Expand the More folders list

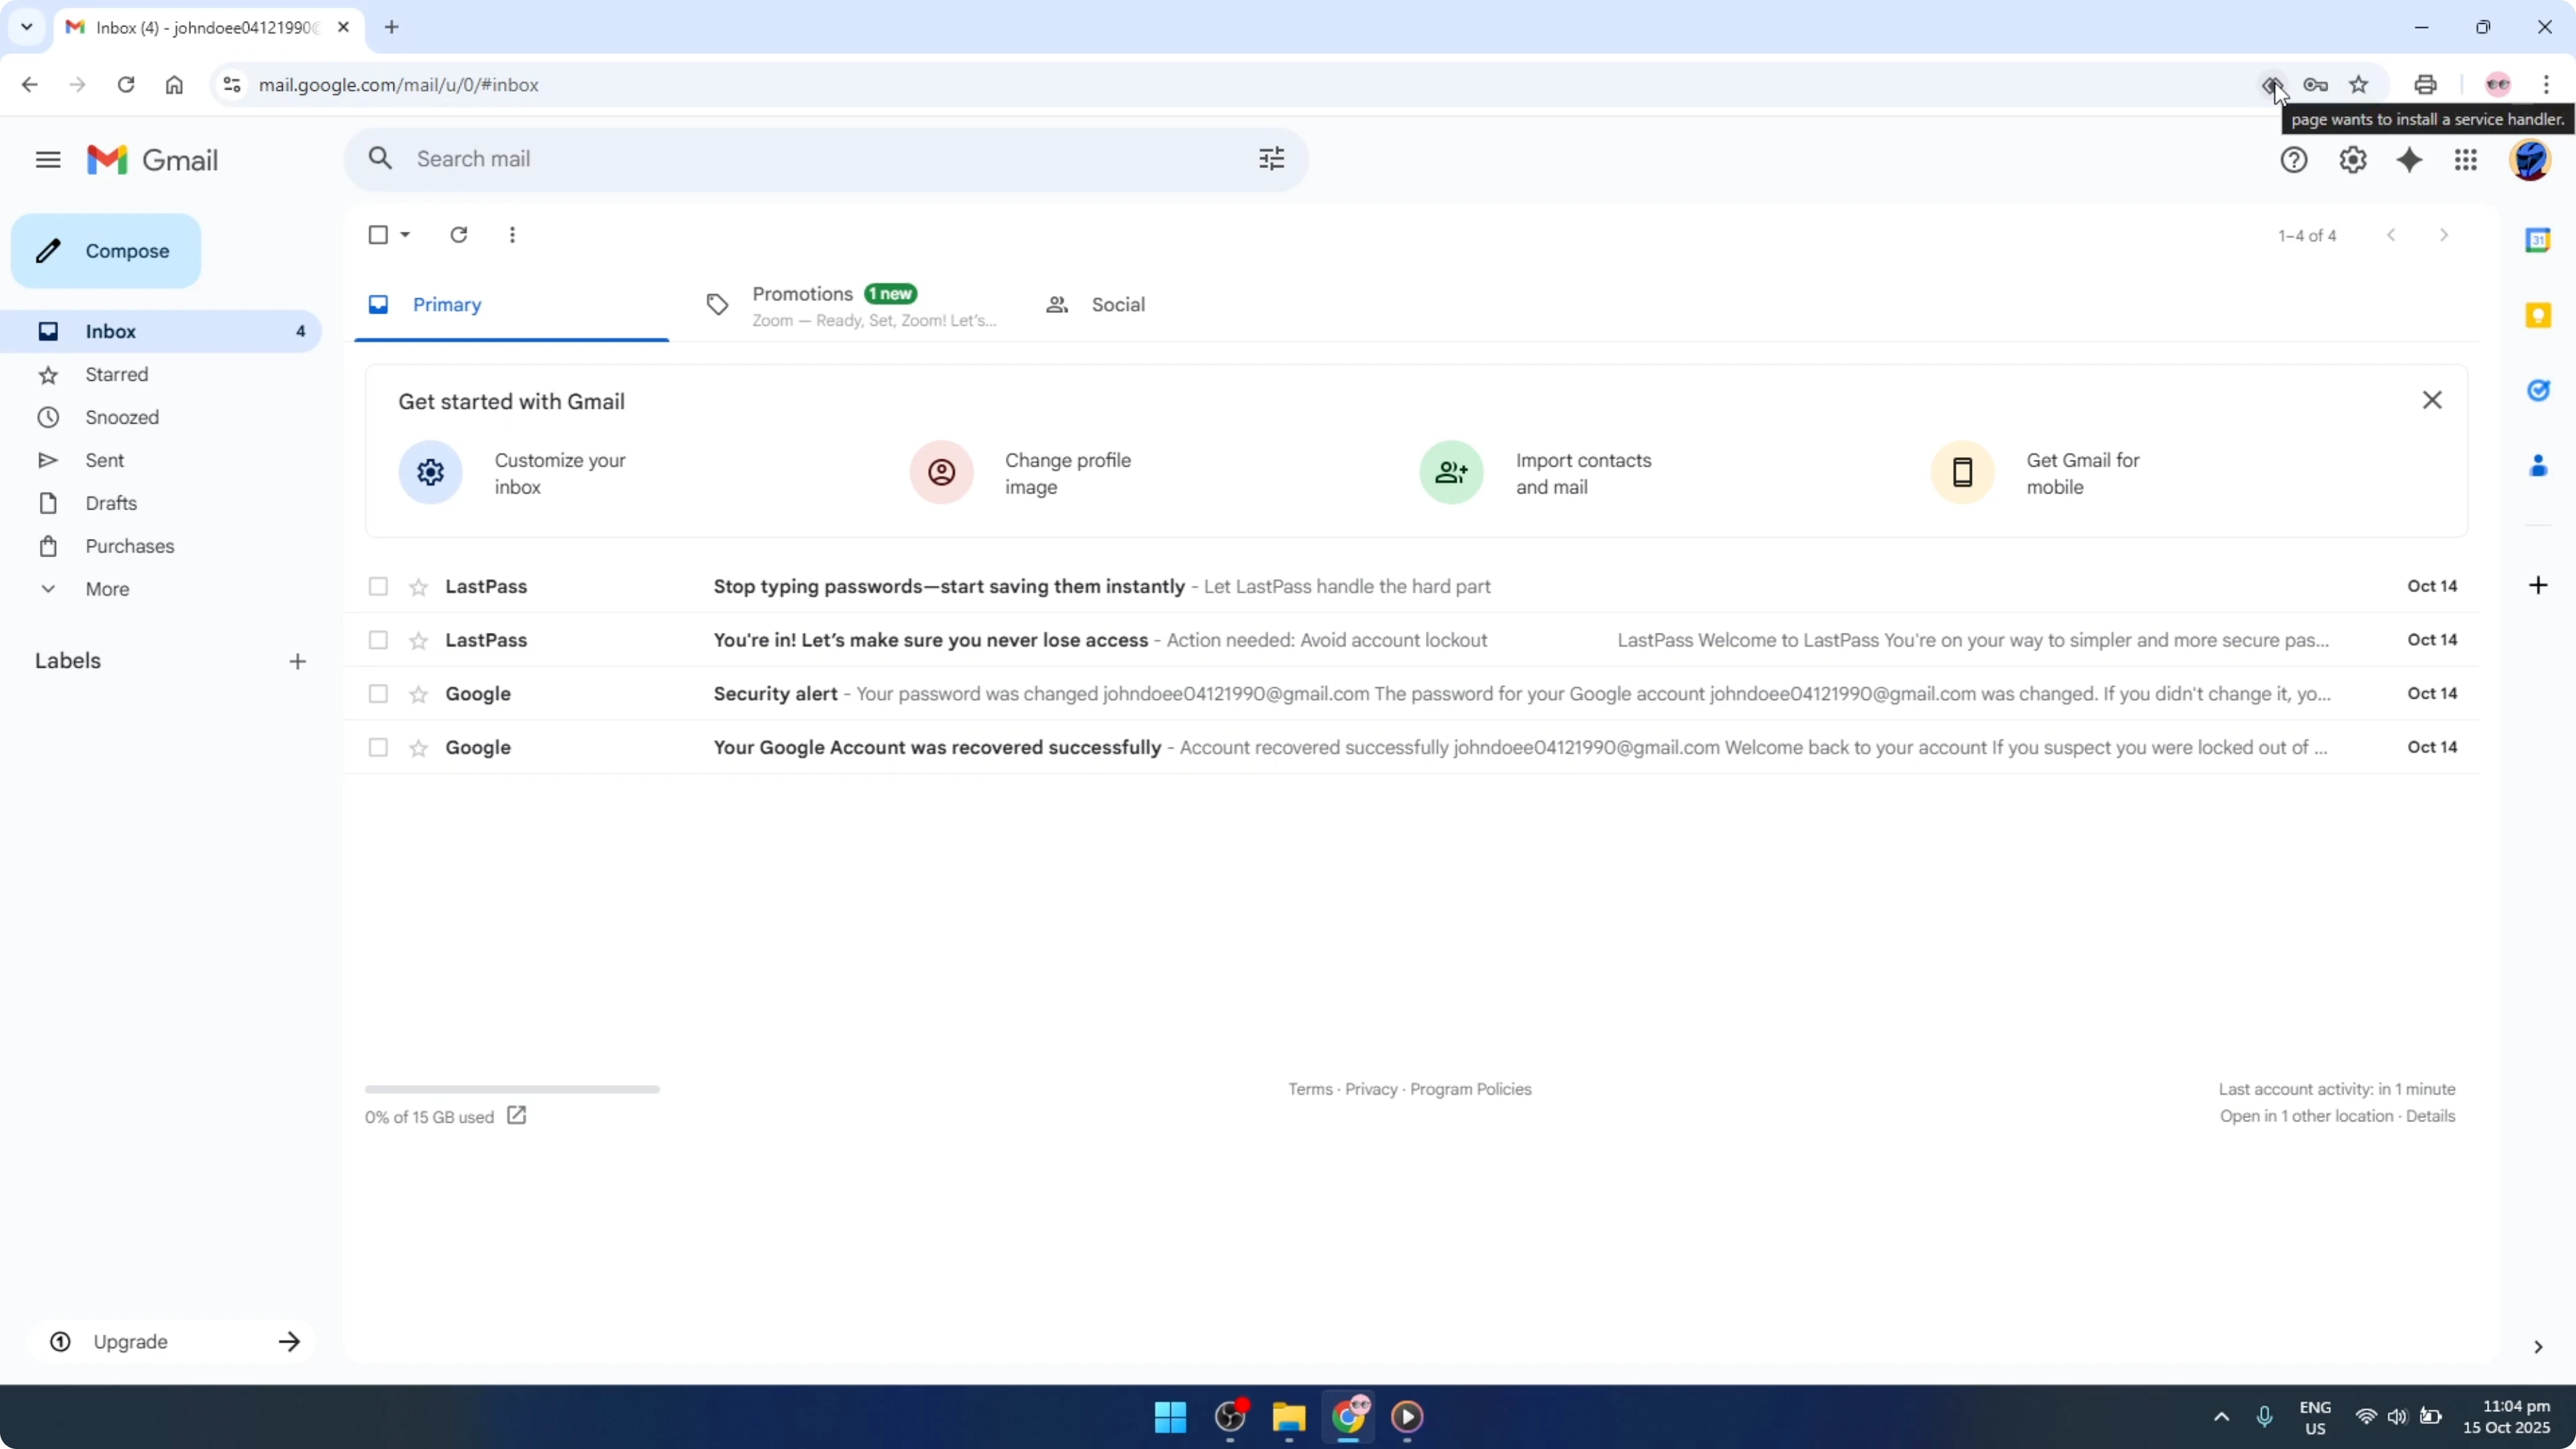click(x=107, y=589)
